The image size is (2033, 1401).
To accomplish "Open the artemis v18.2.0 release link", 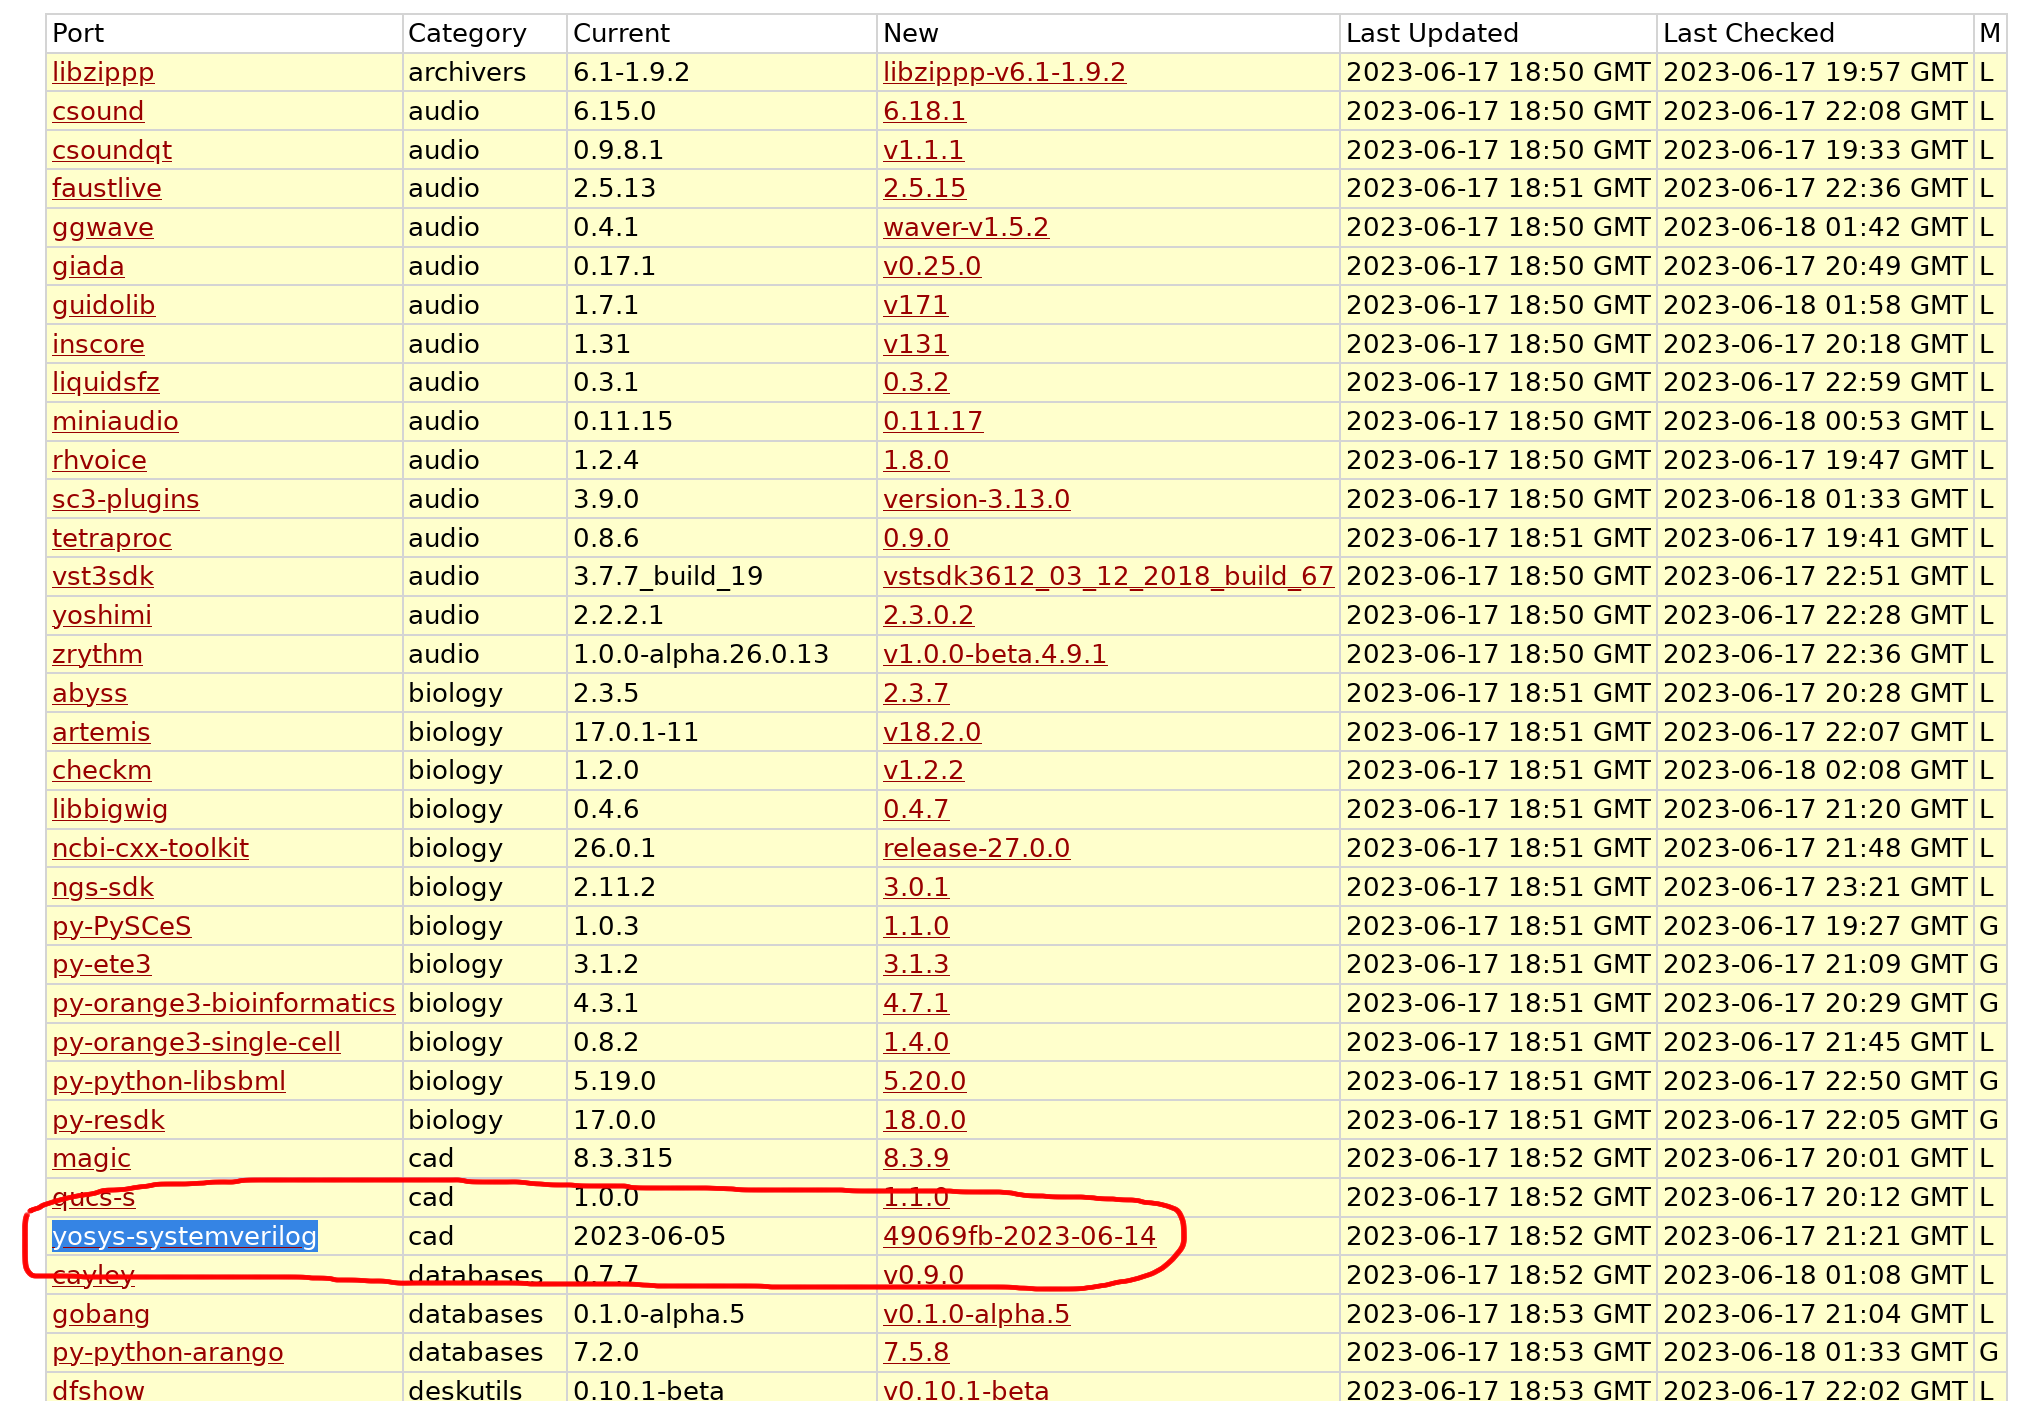I will point(932,731).
